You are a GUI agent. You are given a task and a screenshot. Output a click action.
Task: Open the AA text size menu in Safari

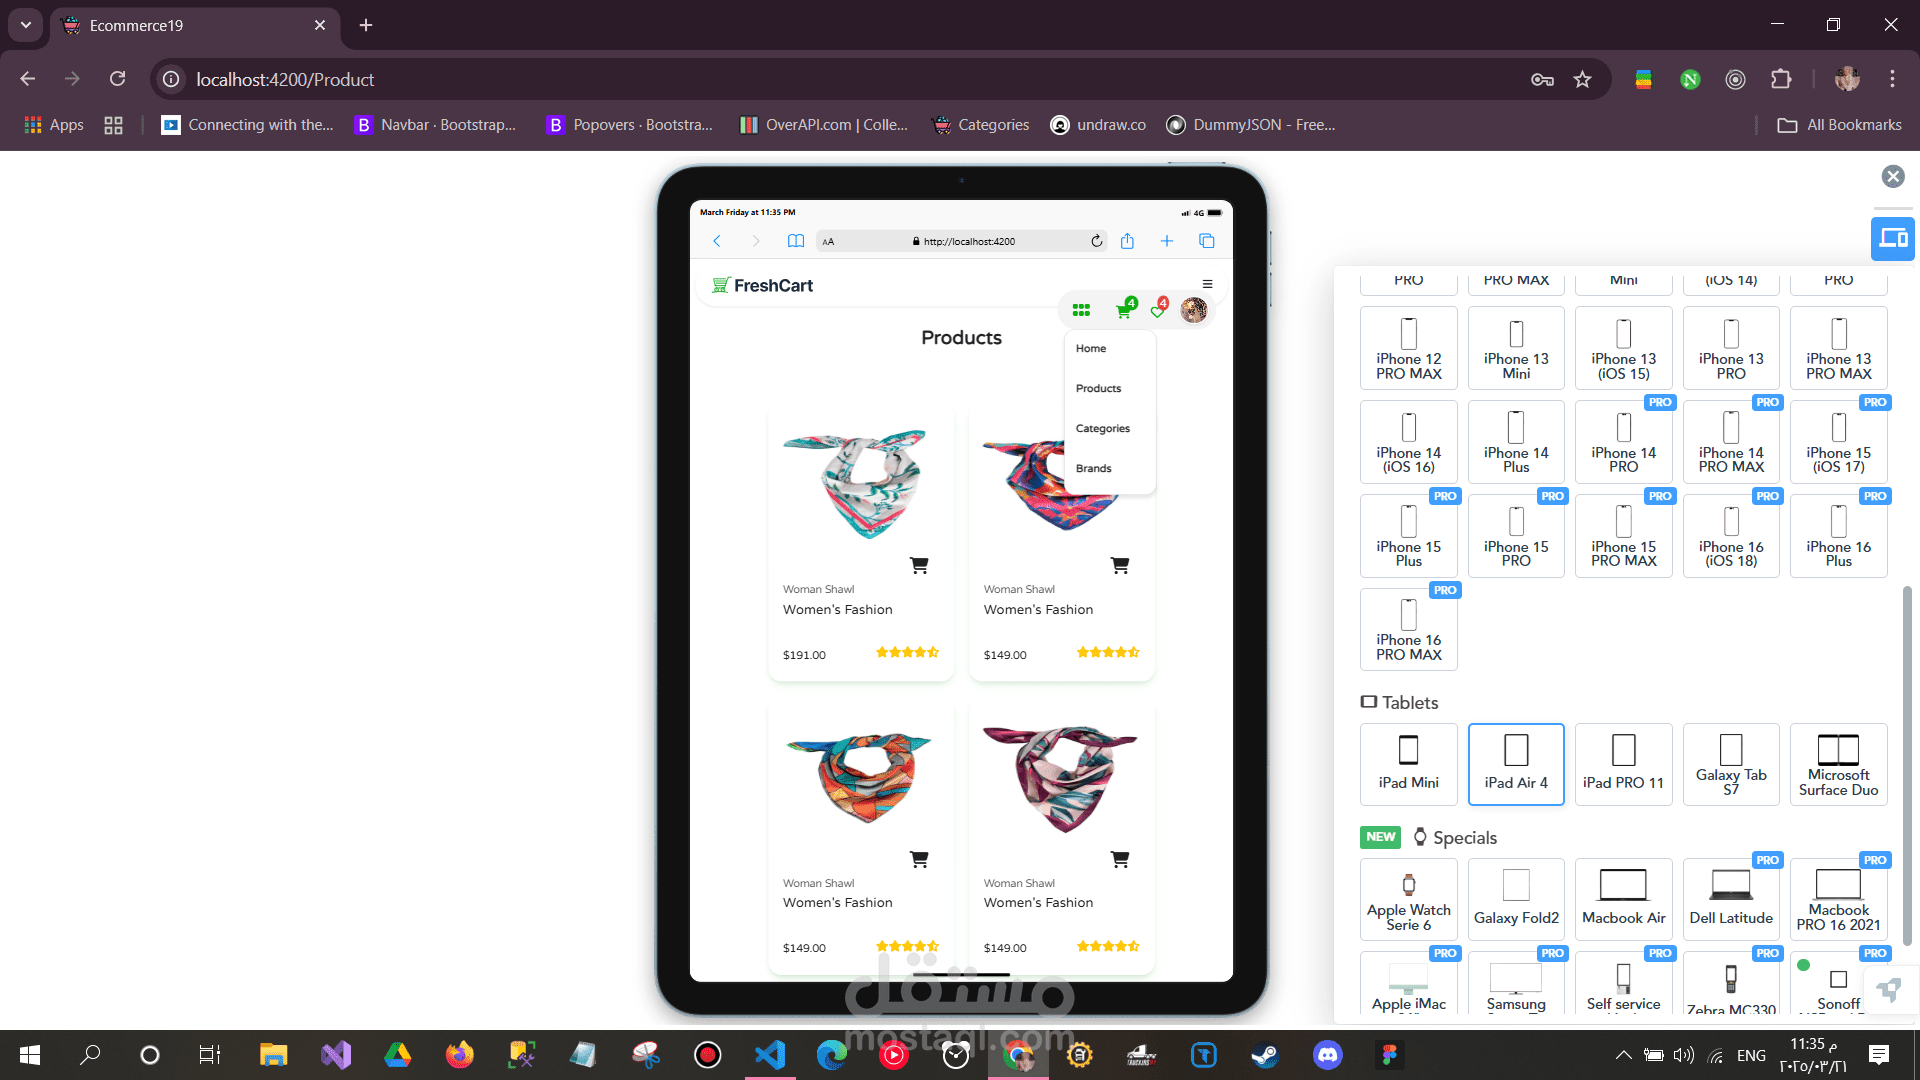coord(827,241)
